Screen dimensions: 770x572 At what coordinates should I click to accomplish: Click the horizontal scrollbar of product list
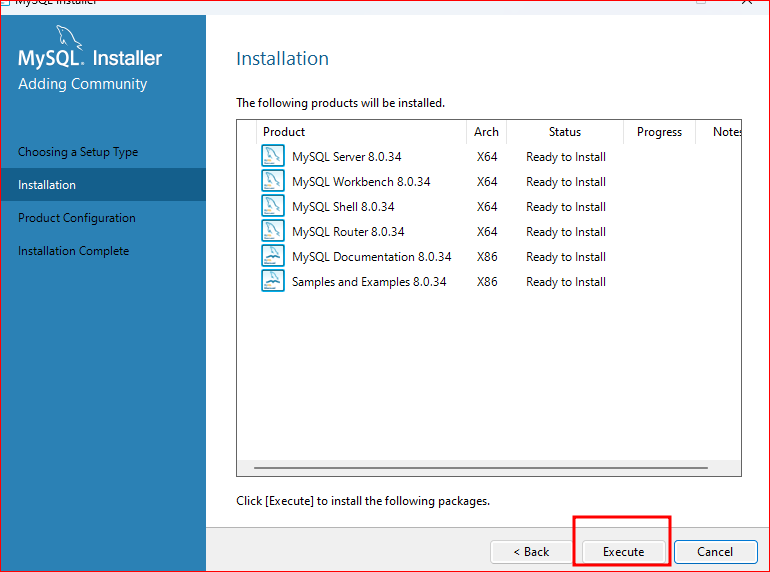481,468
